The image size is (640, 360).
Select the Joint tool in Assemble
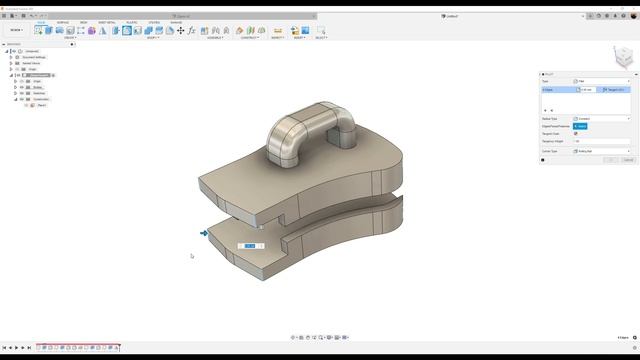click(216, 30)
